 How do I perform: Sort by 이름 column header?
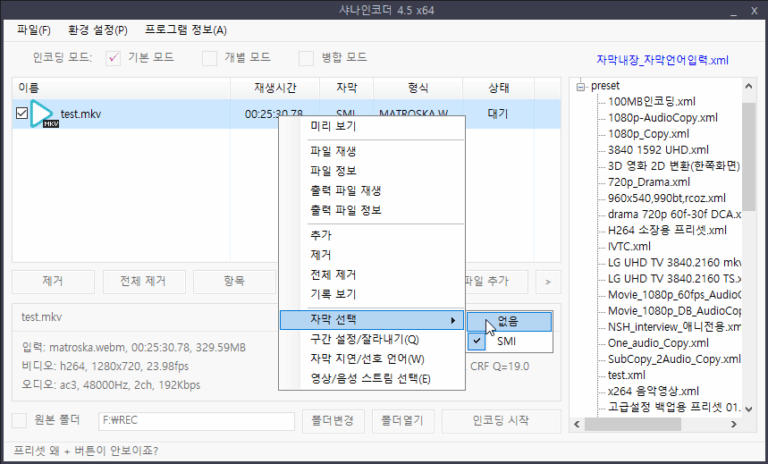coord(121,88)
